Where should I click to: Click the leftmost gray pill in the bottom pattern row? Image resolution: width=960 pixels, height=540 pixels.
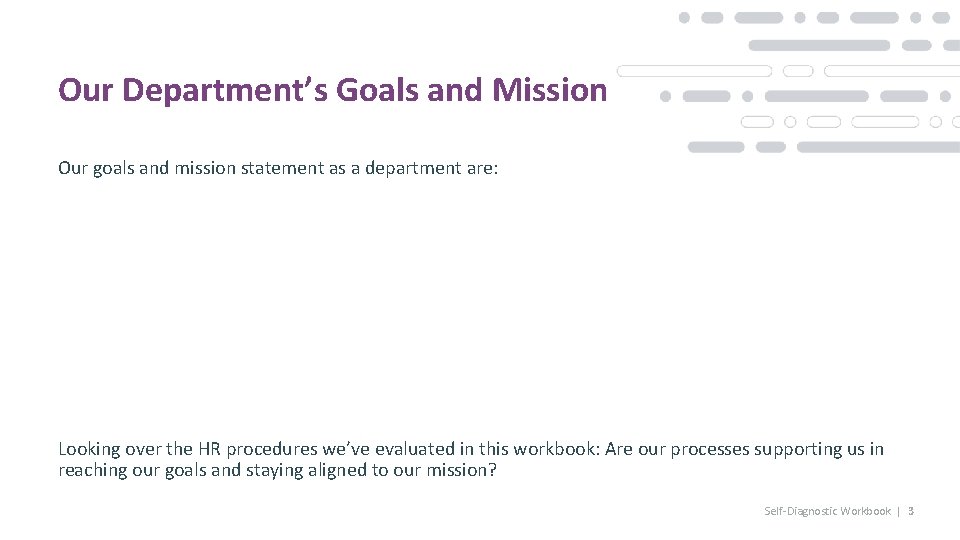click(x=716, y=147)
